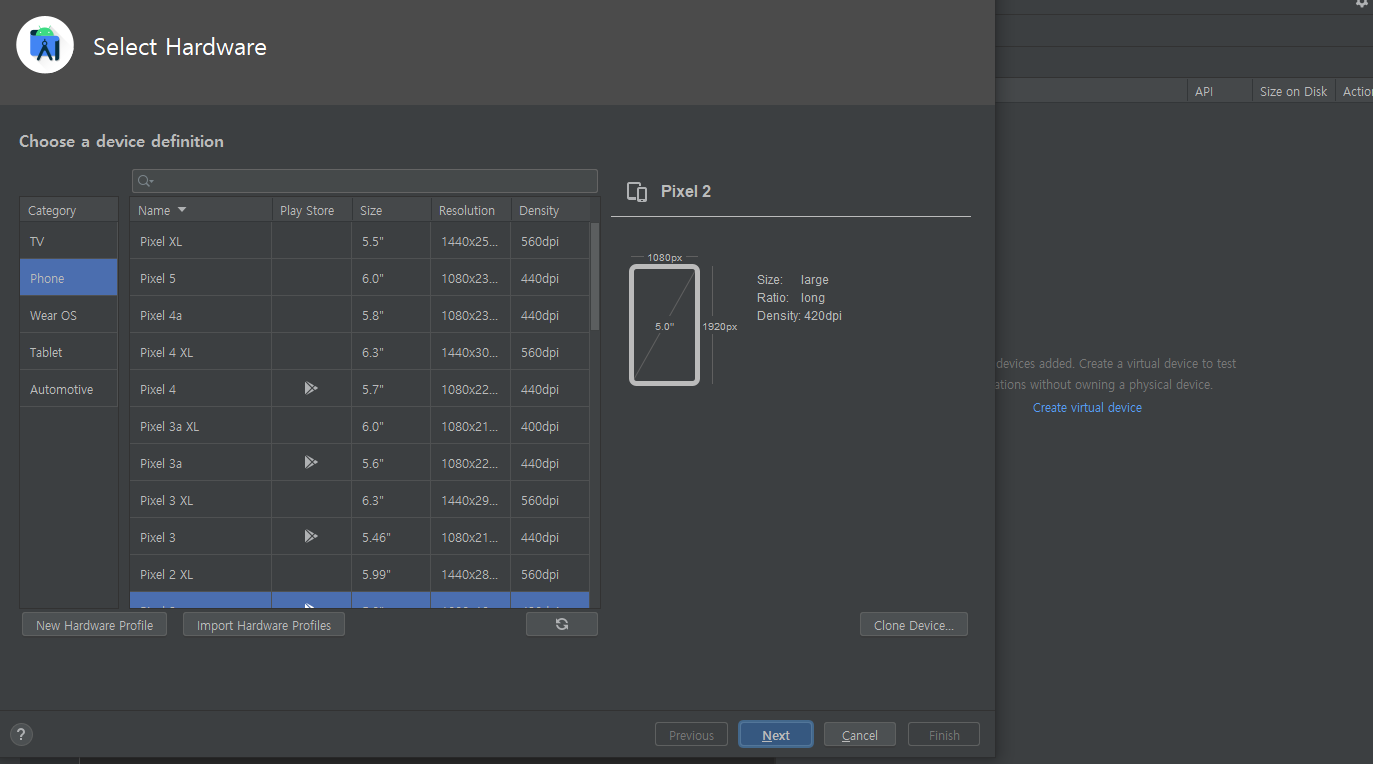Click the device search input field
The width and height of the screenshot is (1373, 764).
coord(365,181)
